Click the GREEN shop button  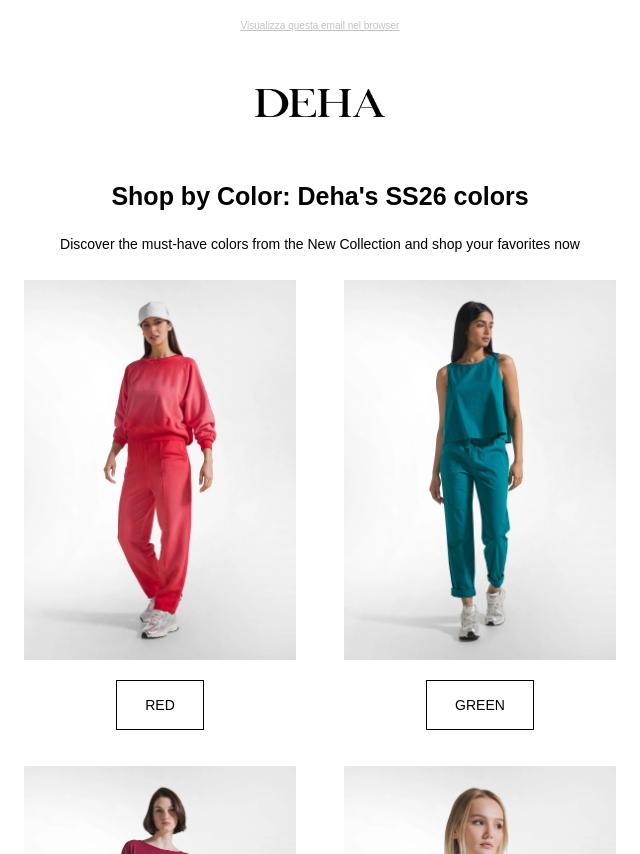coord(480,705)
